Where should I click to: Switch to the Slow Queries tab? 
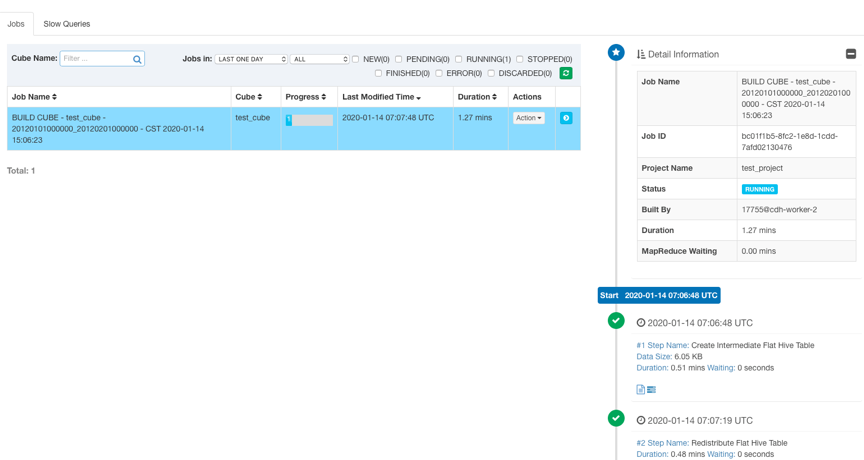coord(67,23)
